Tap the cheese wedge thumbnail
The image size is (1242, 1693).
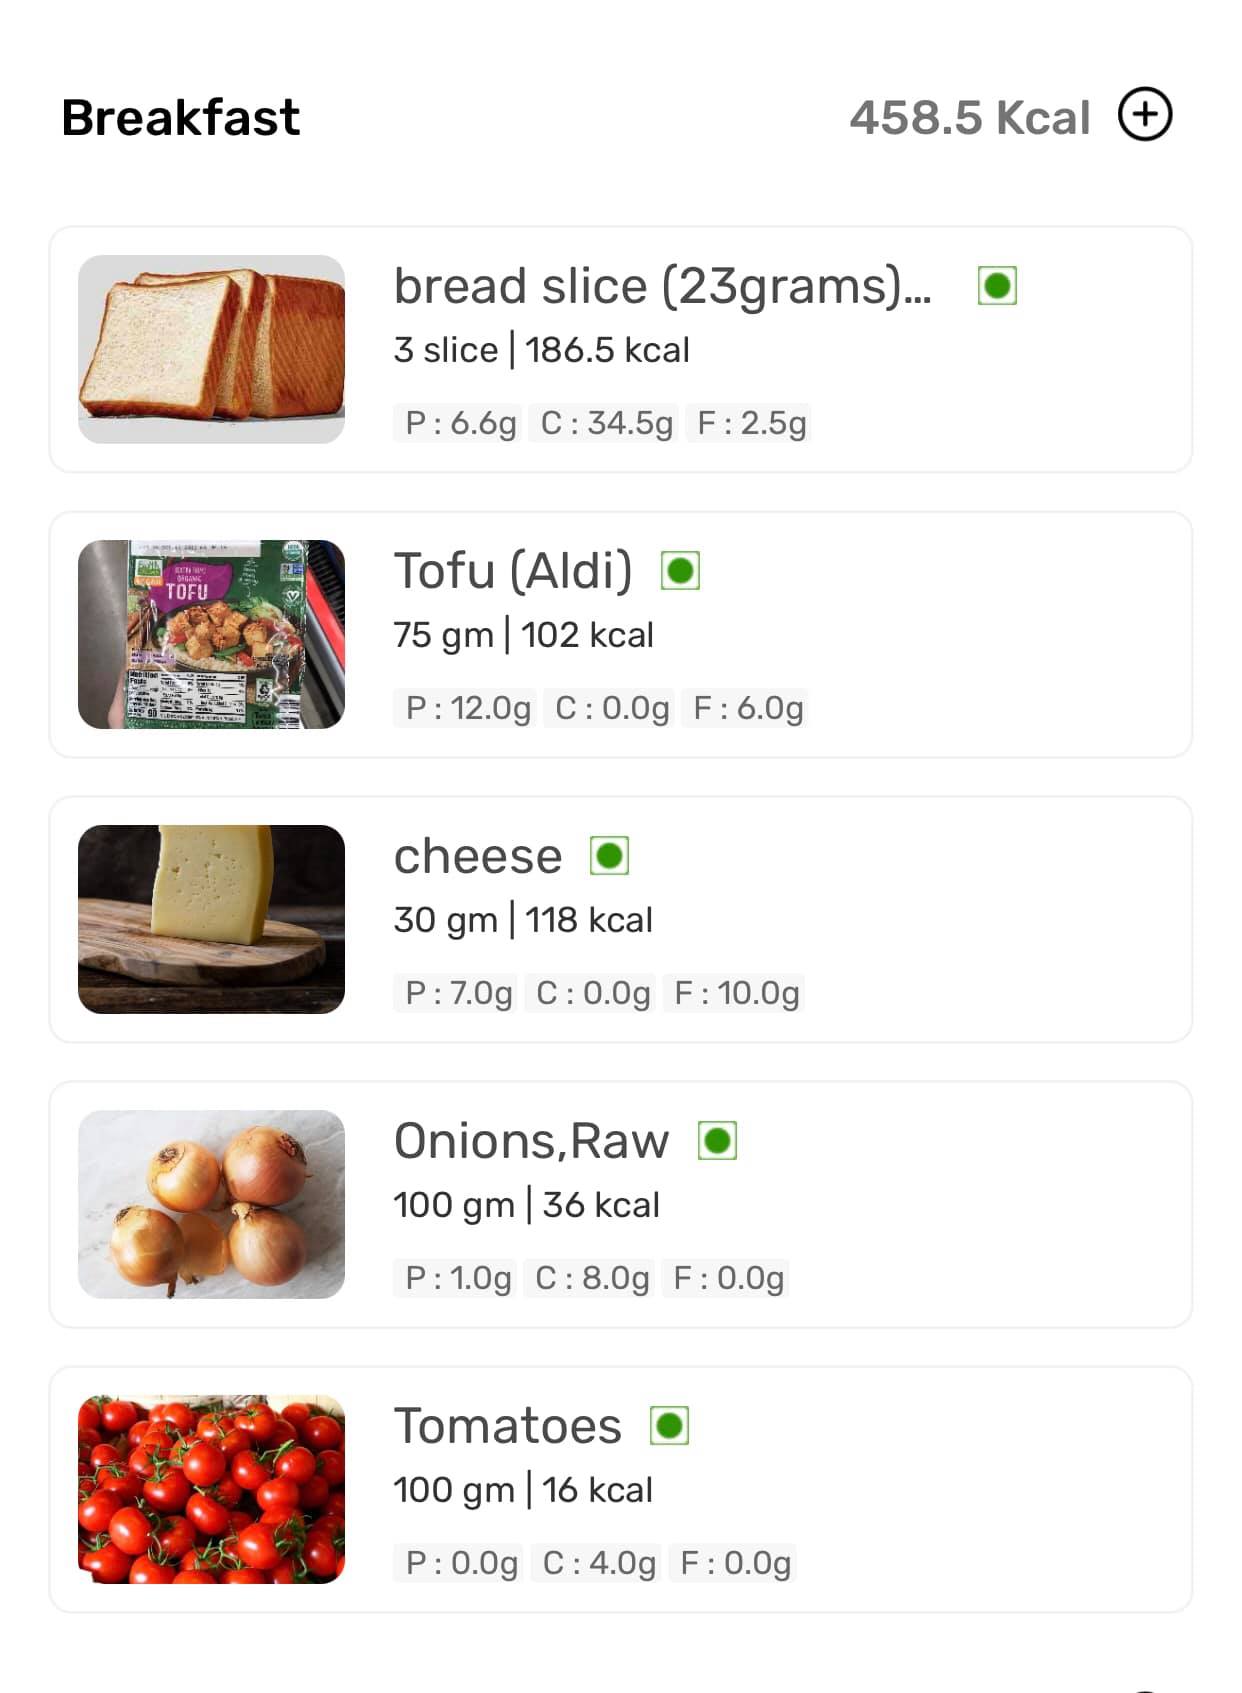211,919
